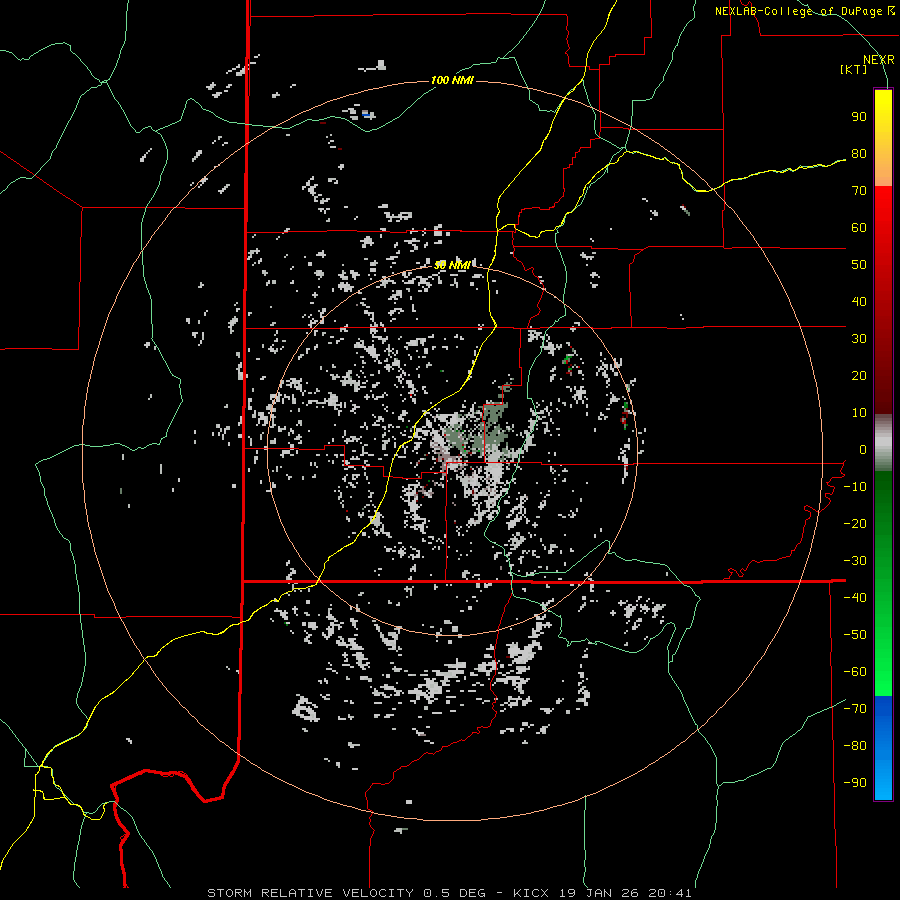Select the -70 value on velocity scale

click(855, 709)
